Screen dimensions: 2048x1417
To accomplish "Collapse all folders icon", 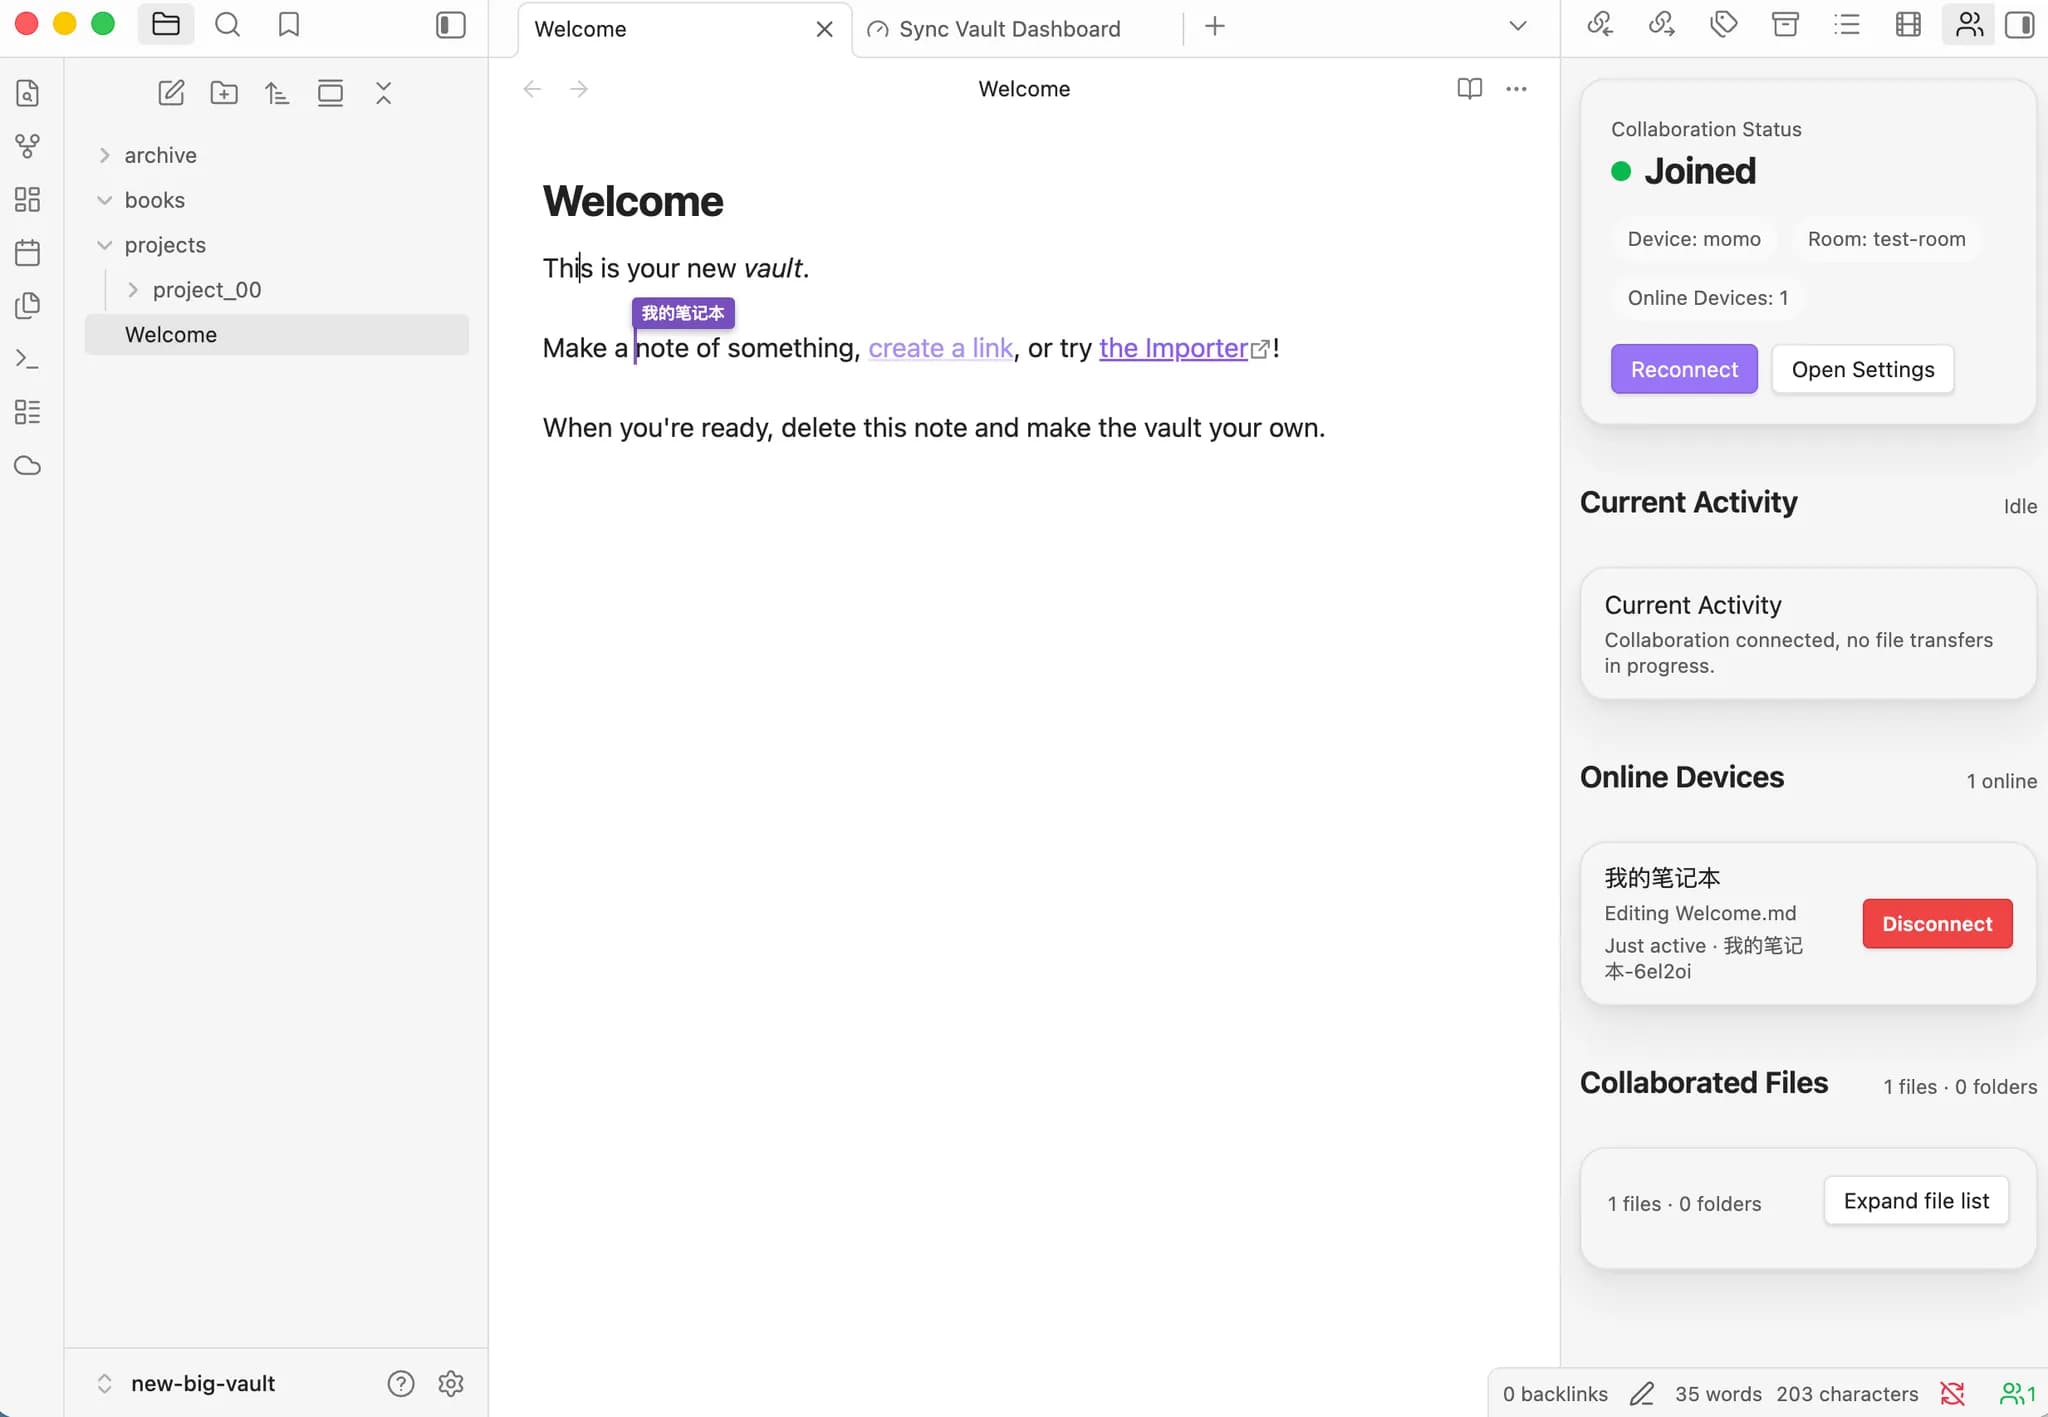I will click(x=383, y=93).
